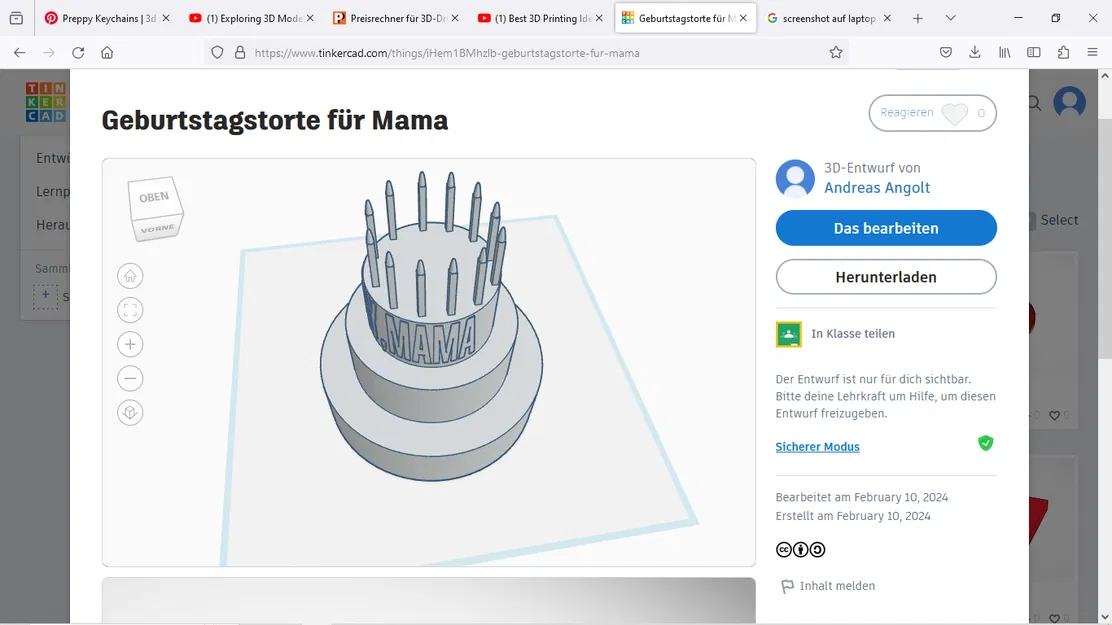Viewport: 1112px width, 625px height.
Task: Open the Firefox library icon
Action: pyautogui.click(x=1004, y=52)
